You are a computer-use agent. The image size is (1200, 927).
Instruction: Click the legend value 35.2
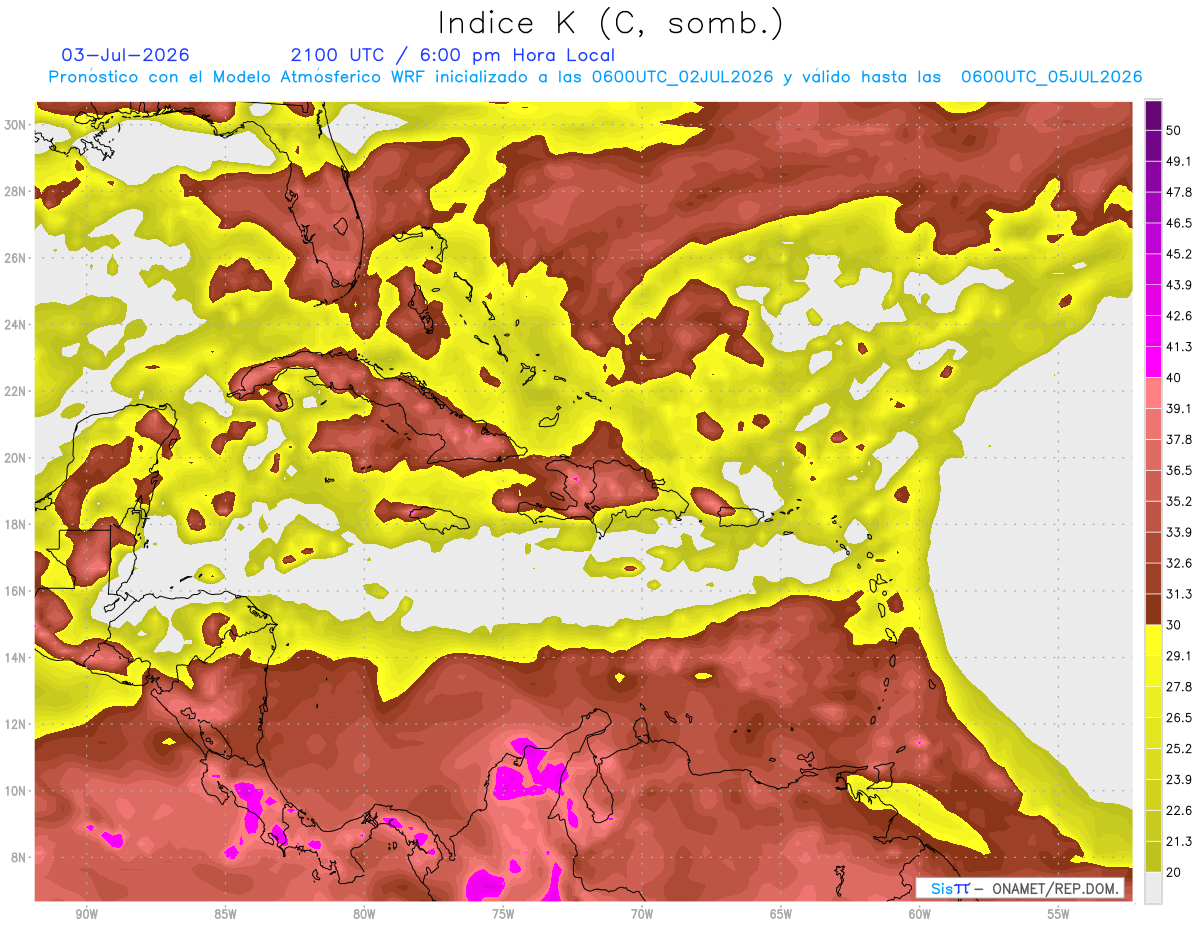[x=1178, y=501]
